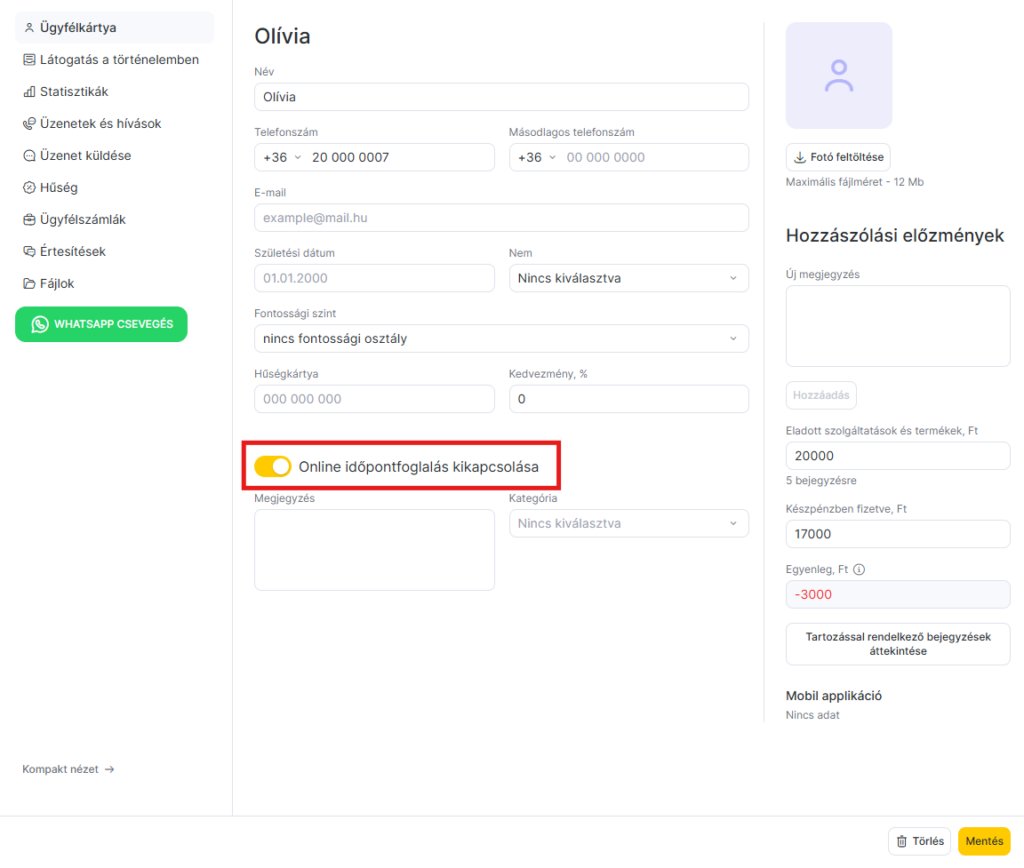Click the Törlés delete button
Viewport: 1024px width, 868px height.
(x=919, y=842)
